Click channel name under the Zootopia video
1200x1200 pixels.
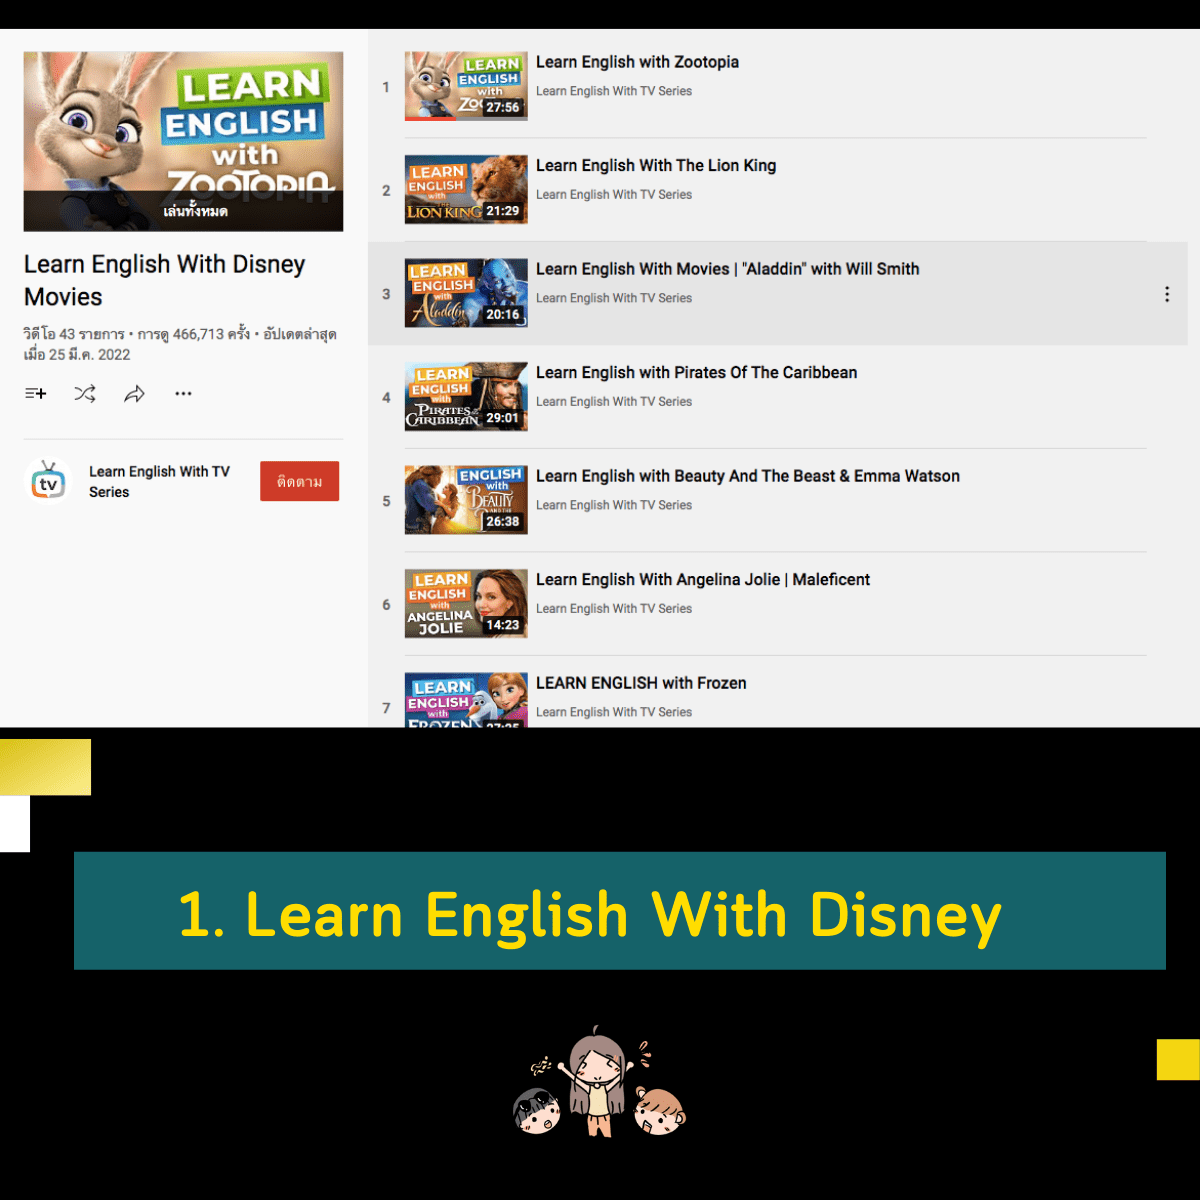(614, 91)
